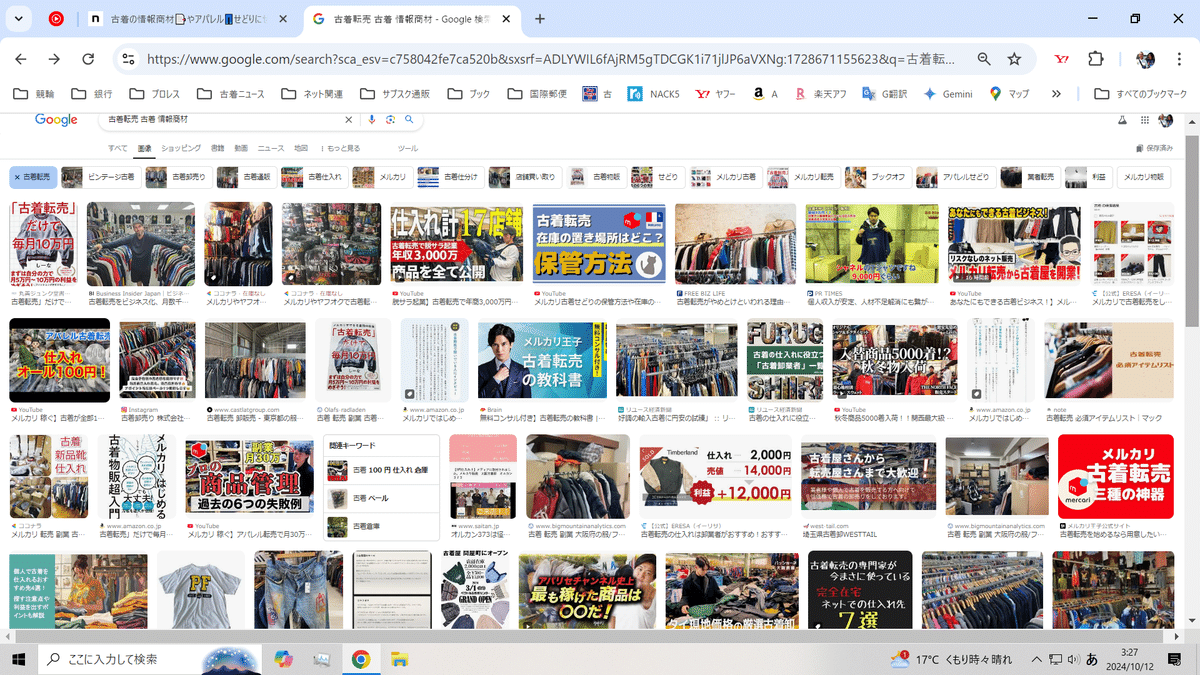Switch to the YouTube Music browser tab

[x=56, y=19]
